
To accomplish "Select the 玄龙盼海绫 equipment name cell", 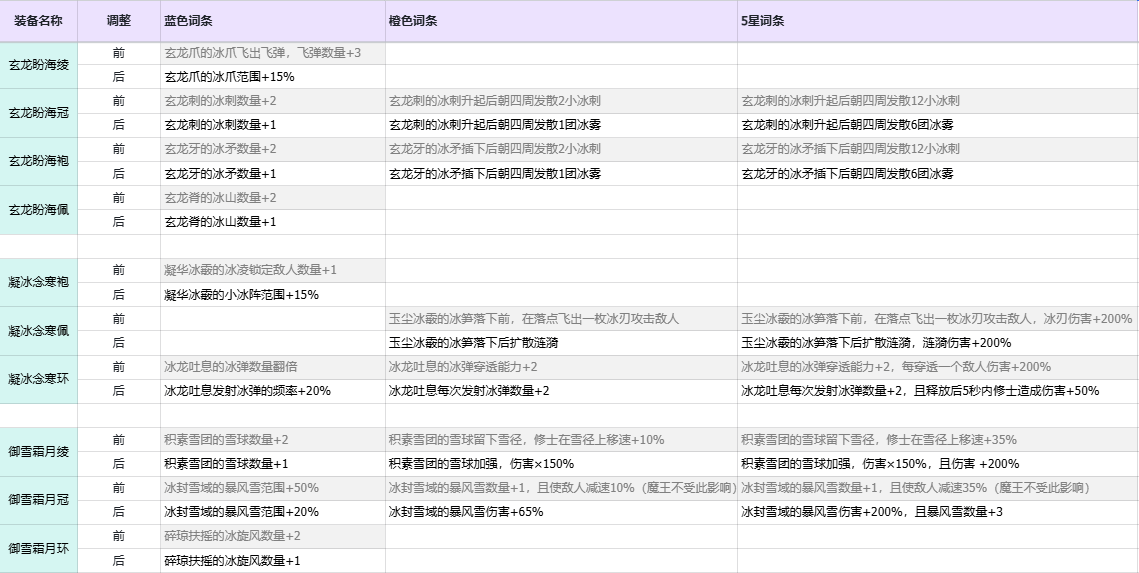I will point(39,65).
